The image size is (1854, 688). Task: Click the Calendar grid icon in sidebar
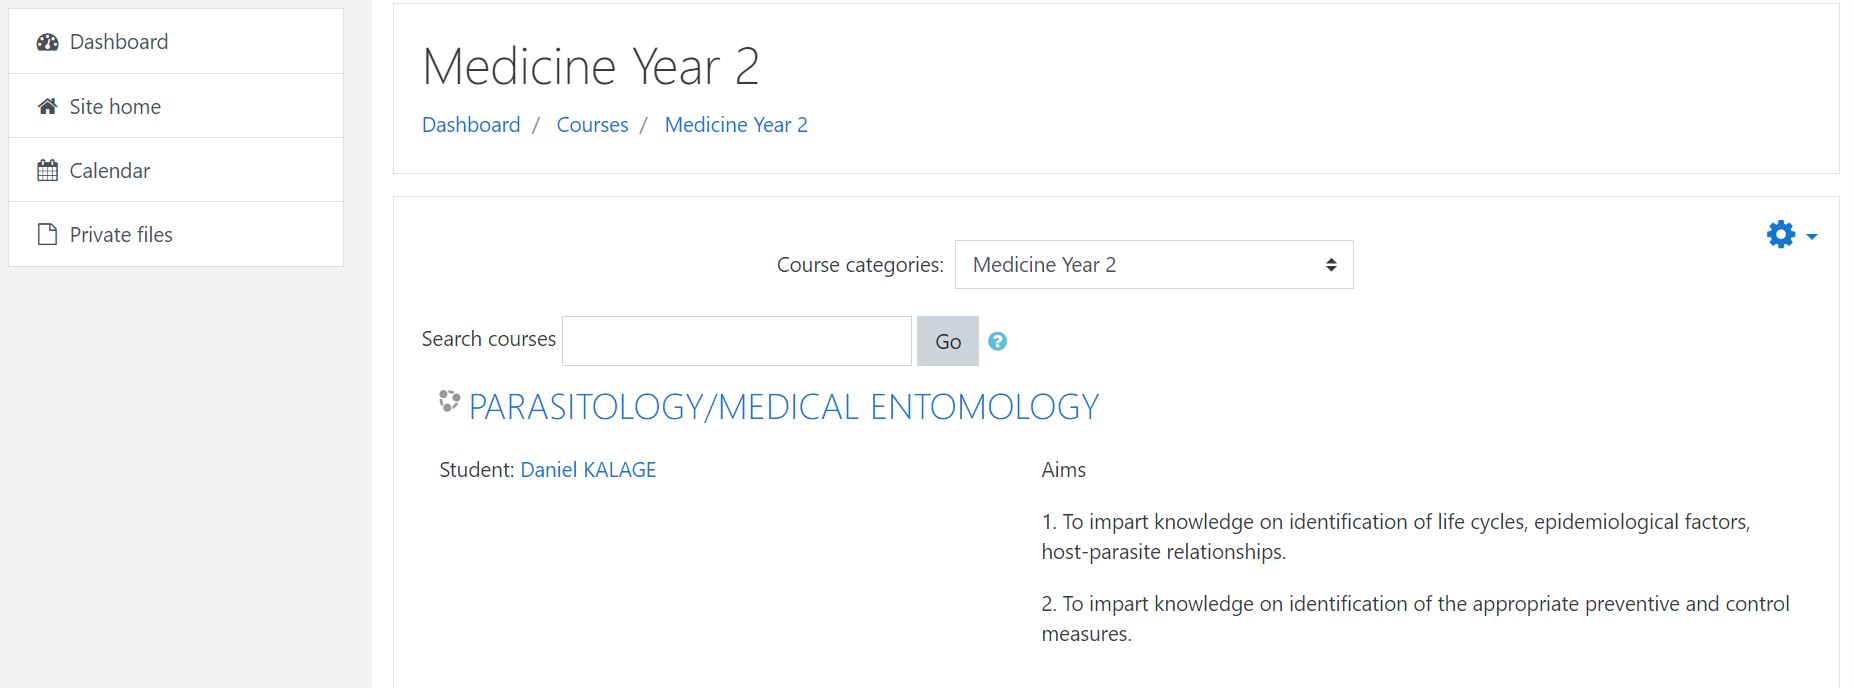(x=47, y=170)
